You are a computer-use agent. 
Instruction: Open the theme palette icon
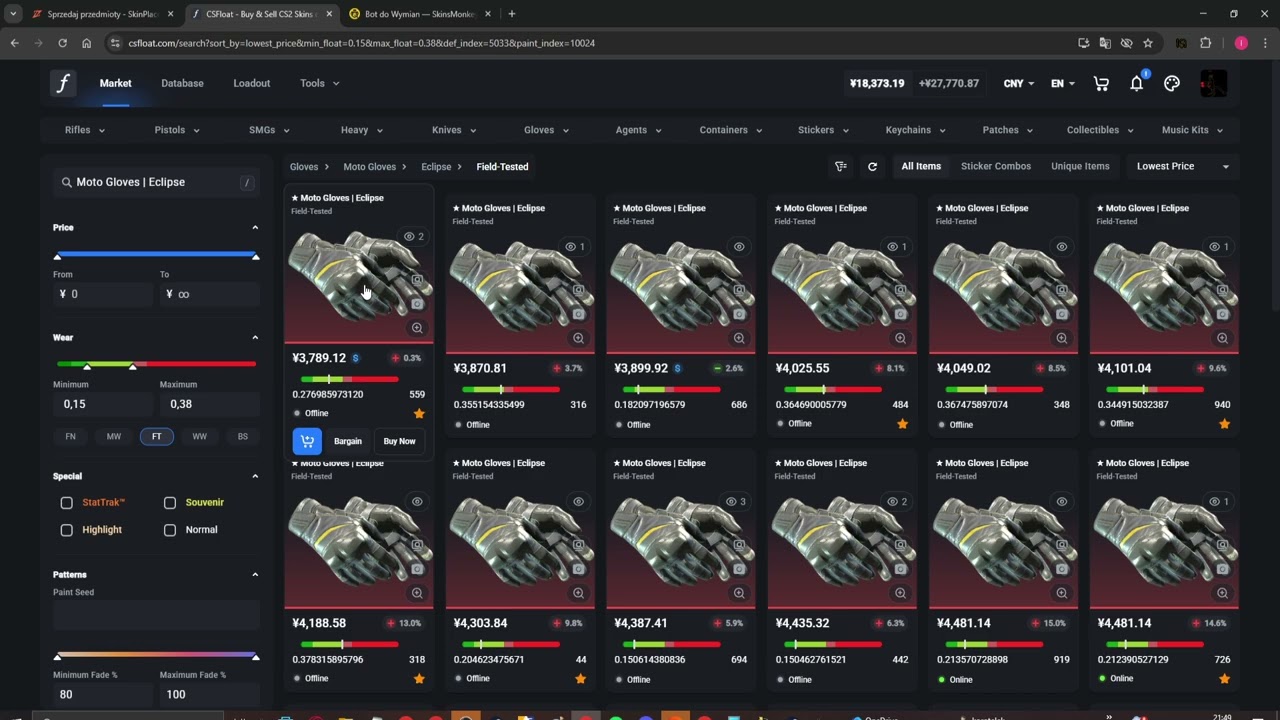coord(1172,84)
